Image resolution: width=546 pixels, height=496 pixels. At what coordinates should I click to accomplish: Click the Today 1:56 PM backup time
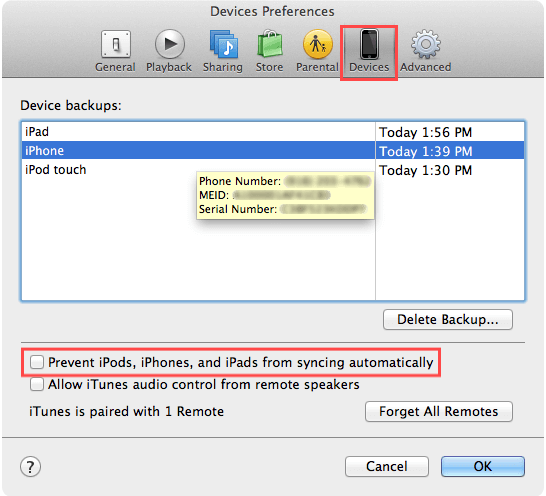point(426,132)
